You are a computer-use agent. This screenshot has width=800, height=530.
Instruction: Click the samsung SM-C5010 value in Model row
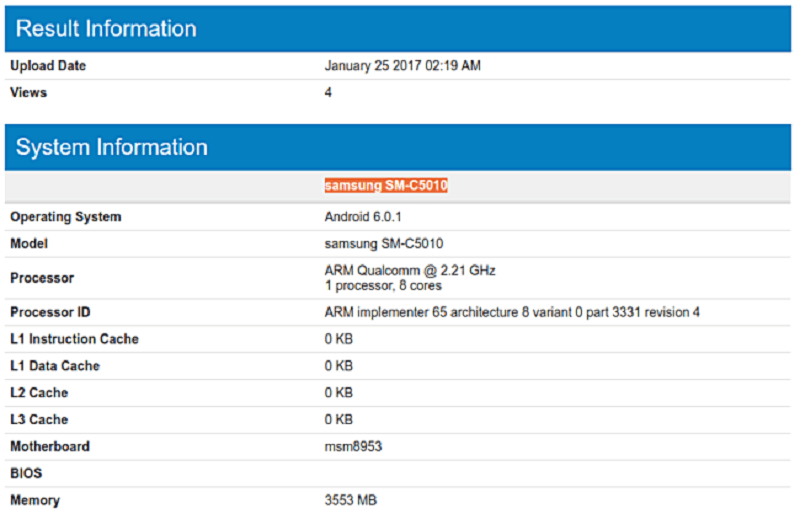point(384,244)
